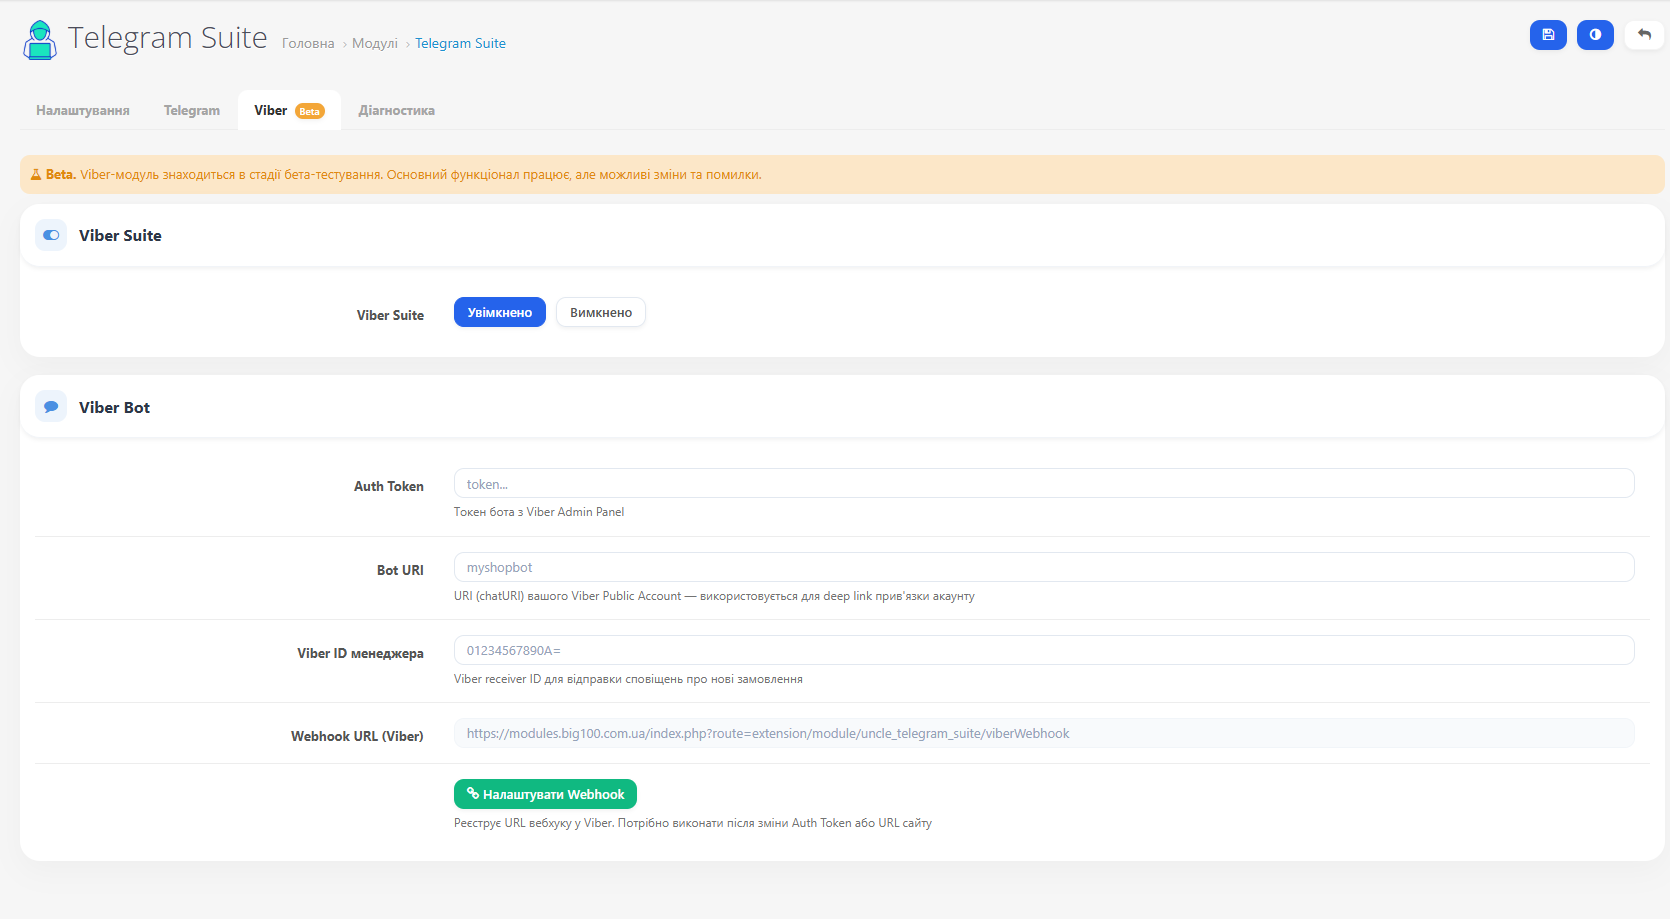Click the Webhook URL (Viber) read-only field
The image size is (1670, 919).
[1044, 733]
